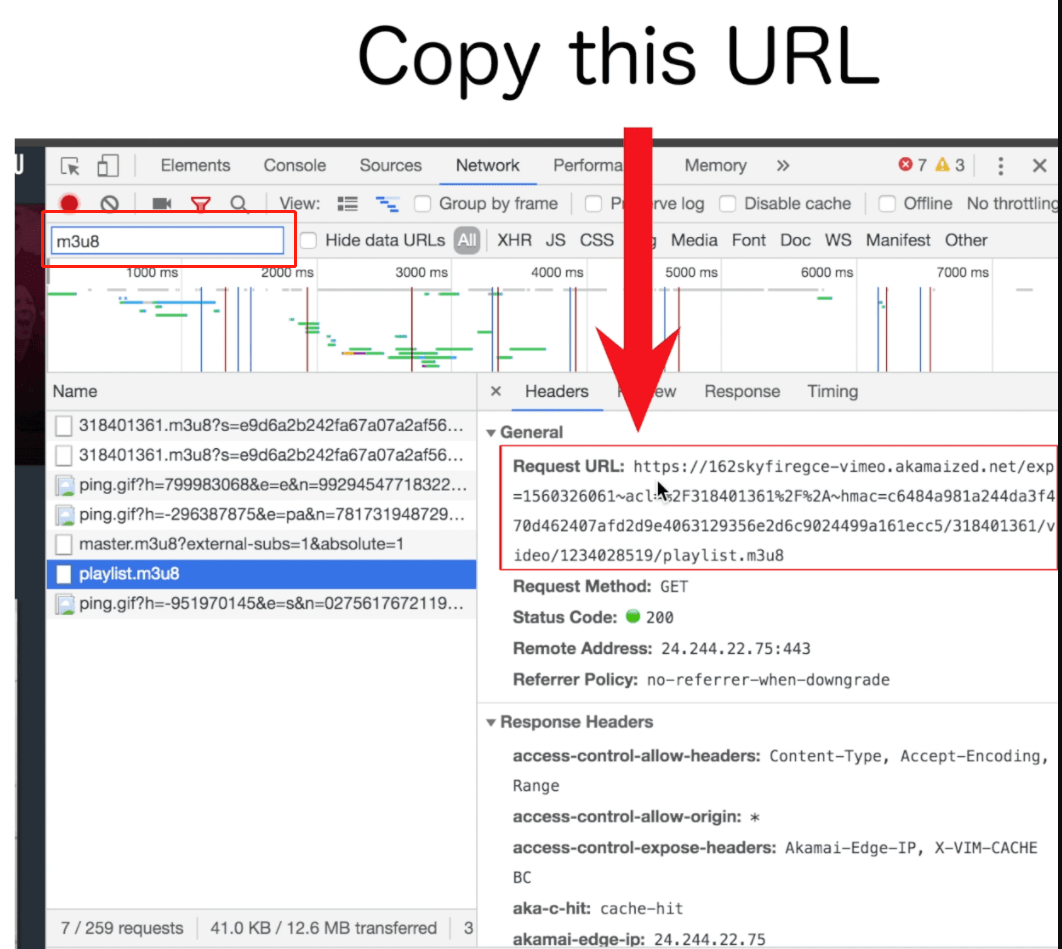The image size is (1062, 949).
Task: Open the Performance tab
Action: point(588,165)
